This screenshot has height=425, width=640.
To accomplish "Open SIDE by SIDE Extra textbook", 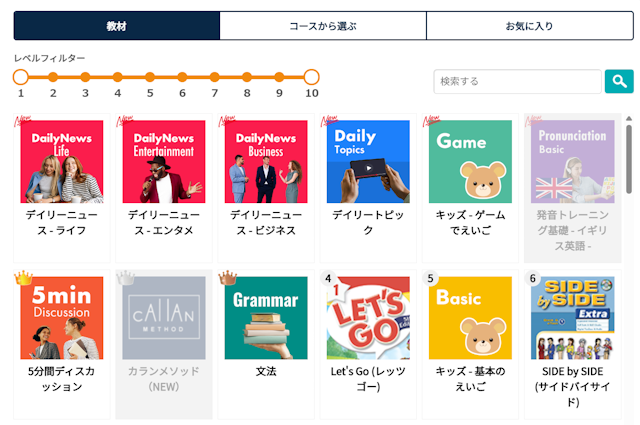I will click(x=572, y=318).
